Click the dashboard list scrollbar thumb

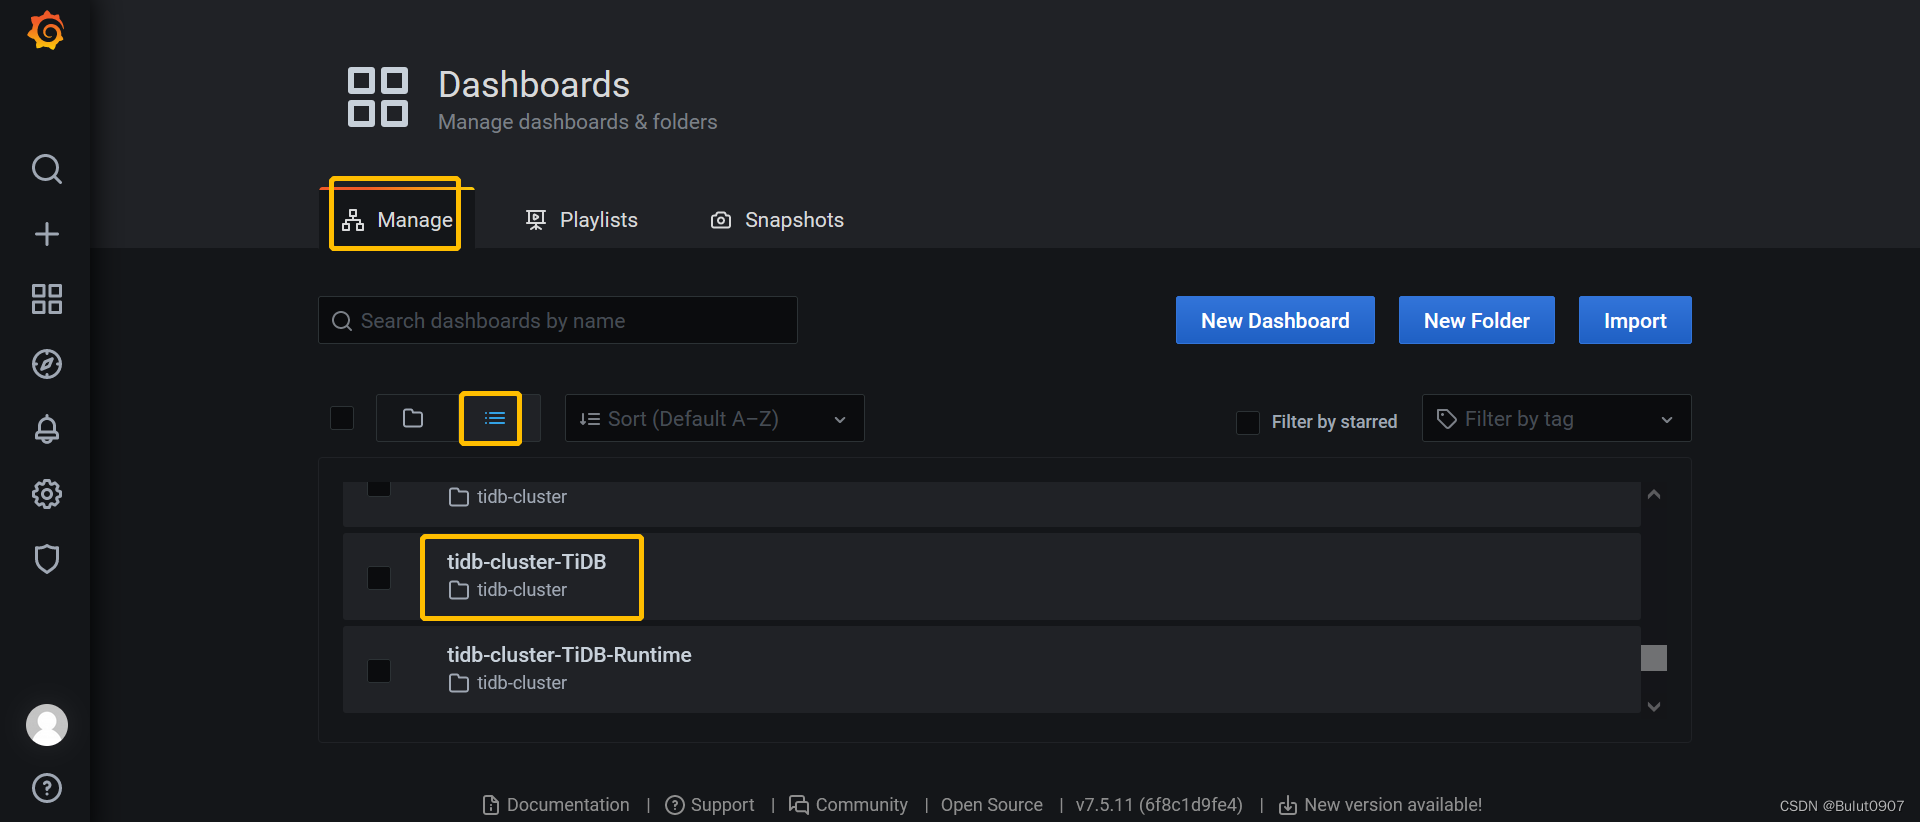click(1654, 658)
